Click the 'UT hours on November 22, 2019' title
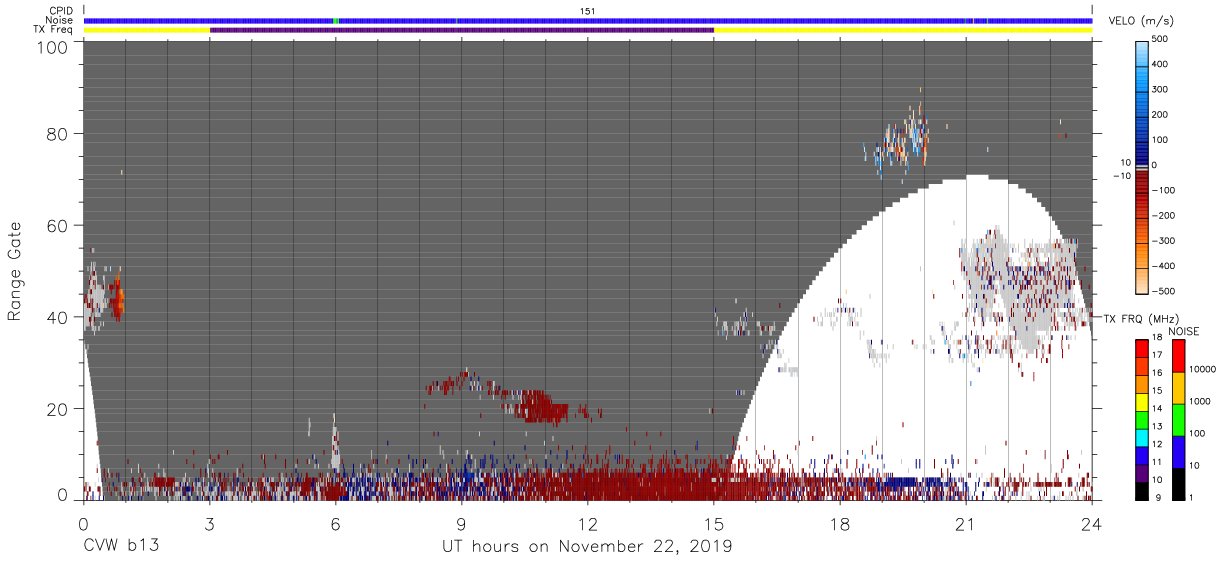This screenshot has height=567, width=1228. 588,547
